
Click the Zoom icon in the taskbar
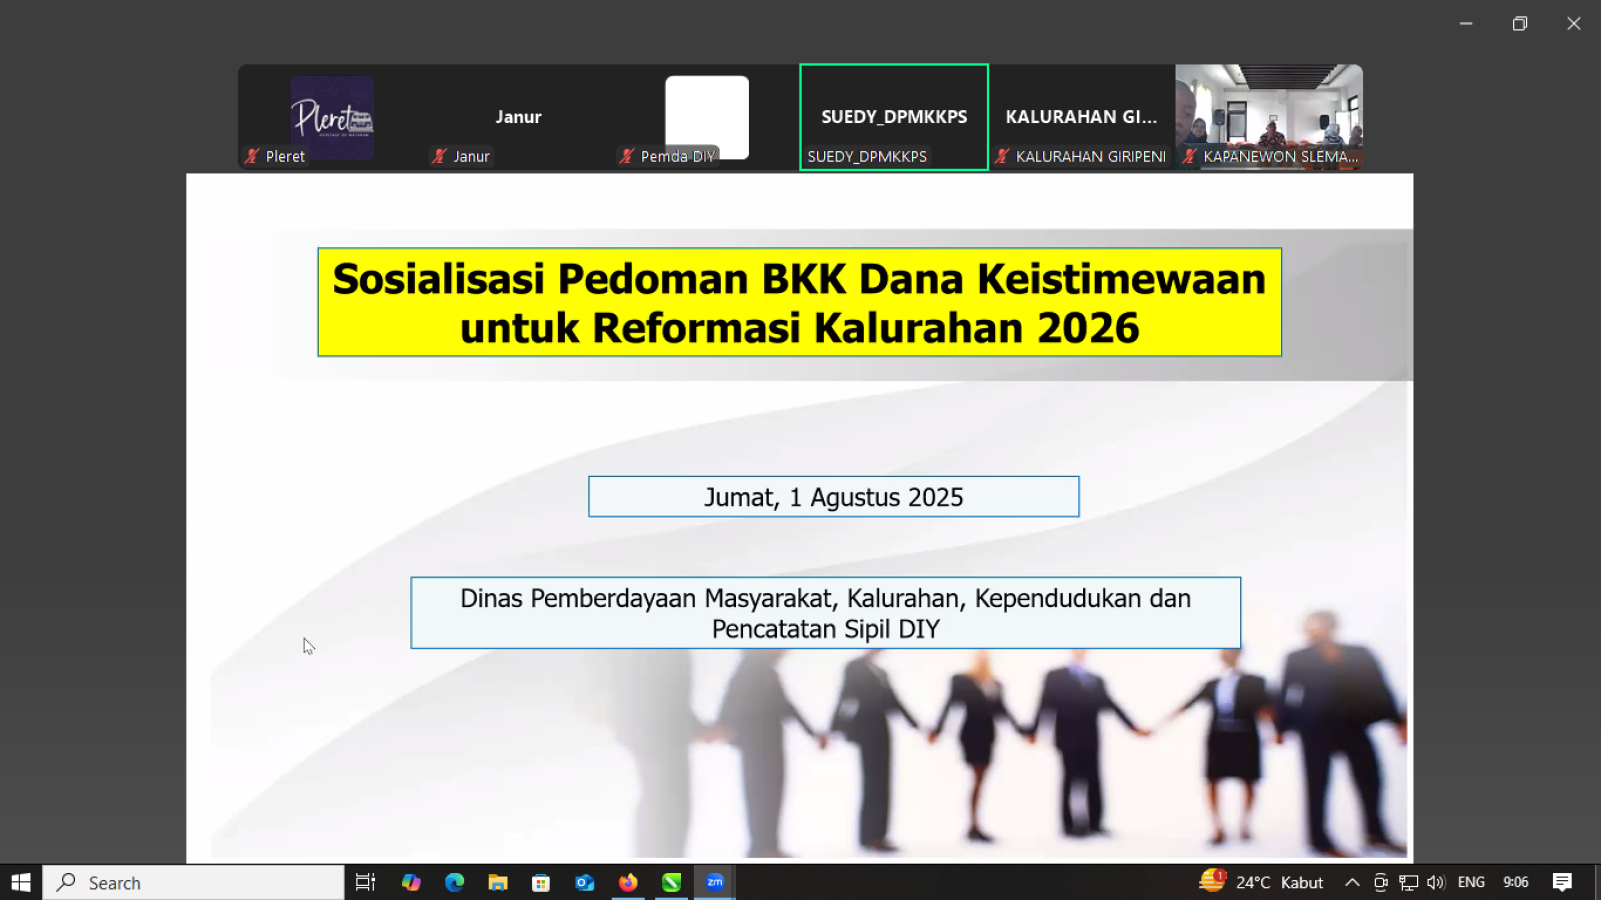pos(715,882)
